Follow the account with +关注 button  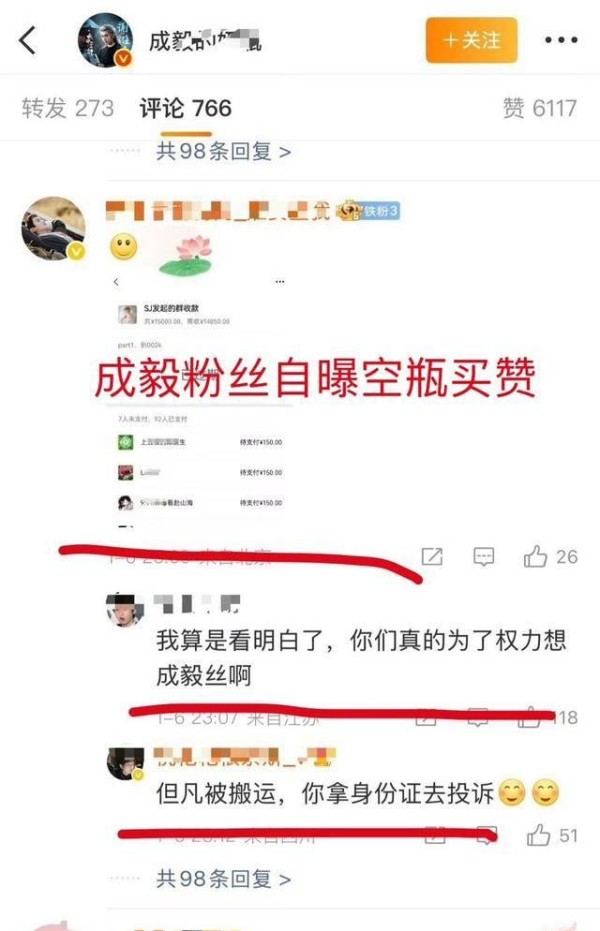click(x=471, y=40)
